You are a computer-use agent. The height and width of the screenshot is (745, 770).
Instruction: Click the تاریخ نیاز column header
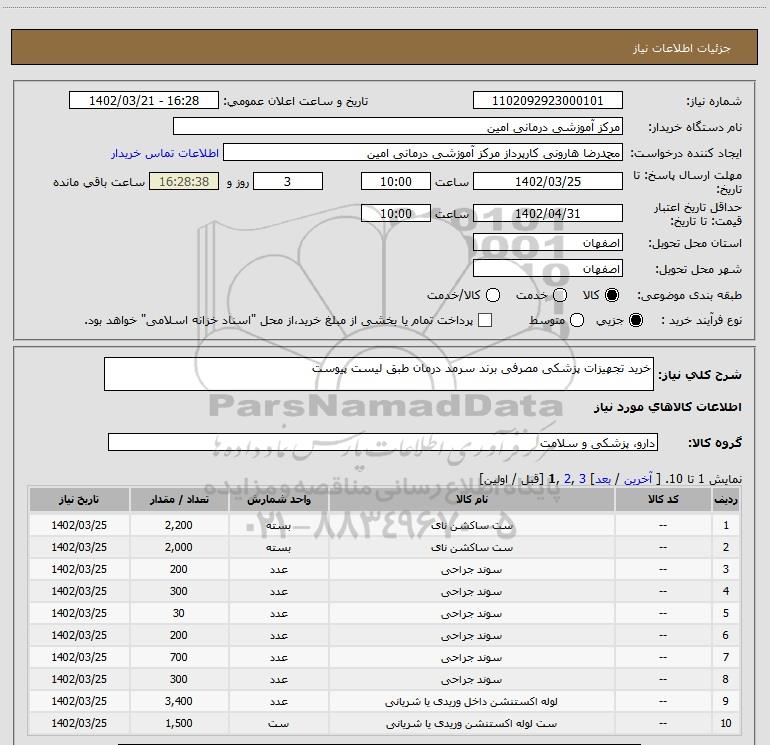pos(79,499)
